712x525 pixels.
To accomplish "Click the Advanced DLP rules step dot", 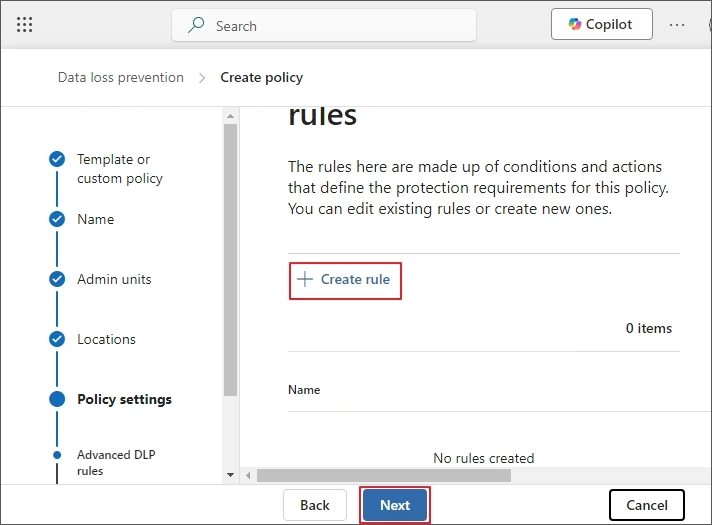I will pyautogui.click(x=57, y=455).
